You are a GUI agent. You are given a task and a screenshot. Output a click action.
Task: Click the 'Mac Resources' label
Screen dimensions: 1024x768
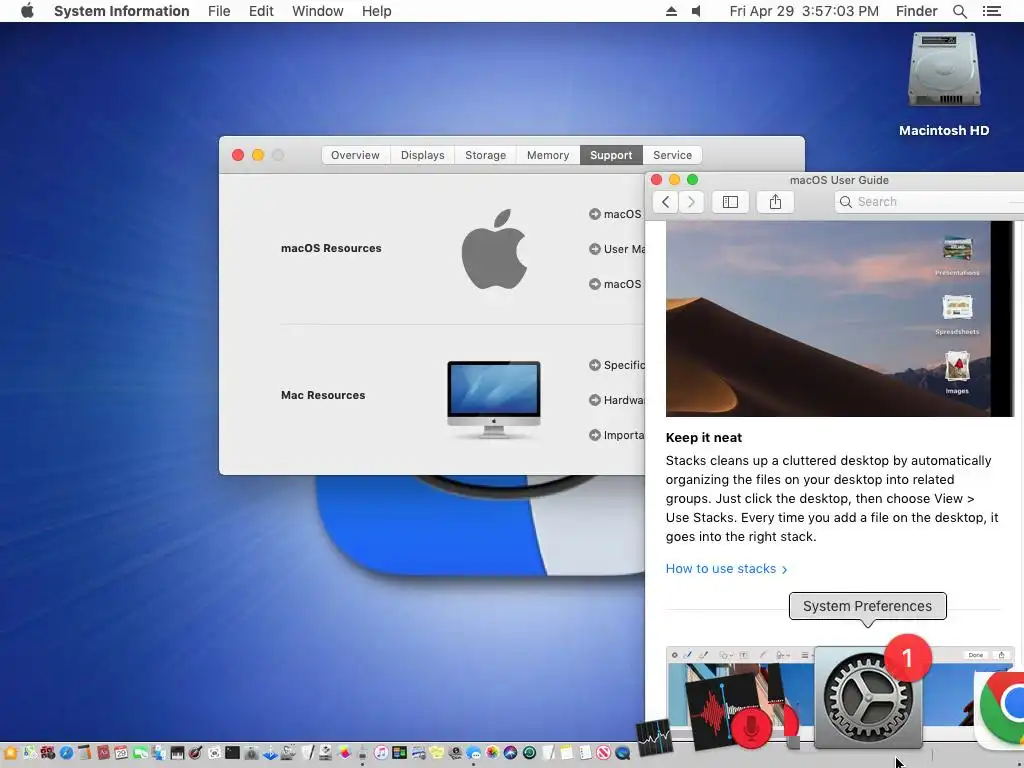click(x=323, y=395)
